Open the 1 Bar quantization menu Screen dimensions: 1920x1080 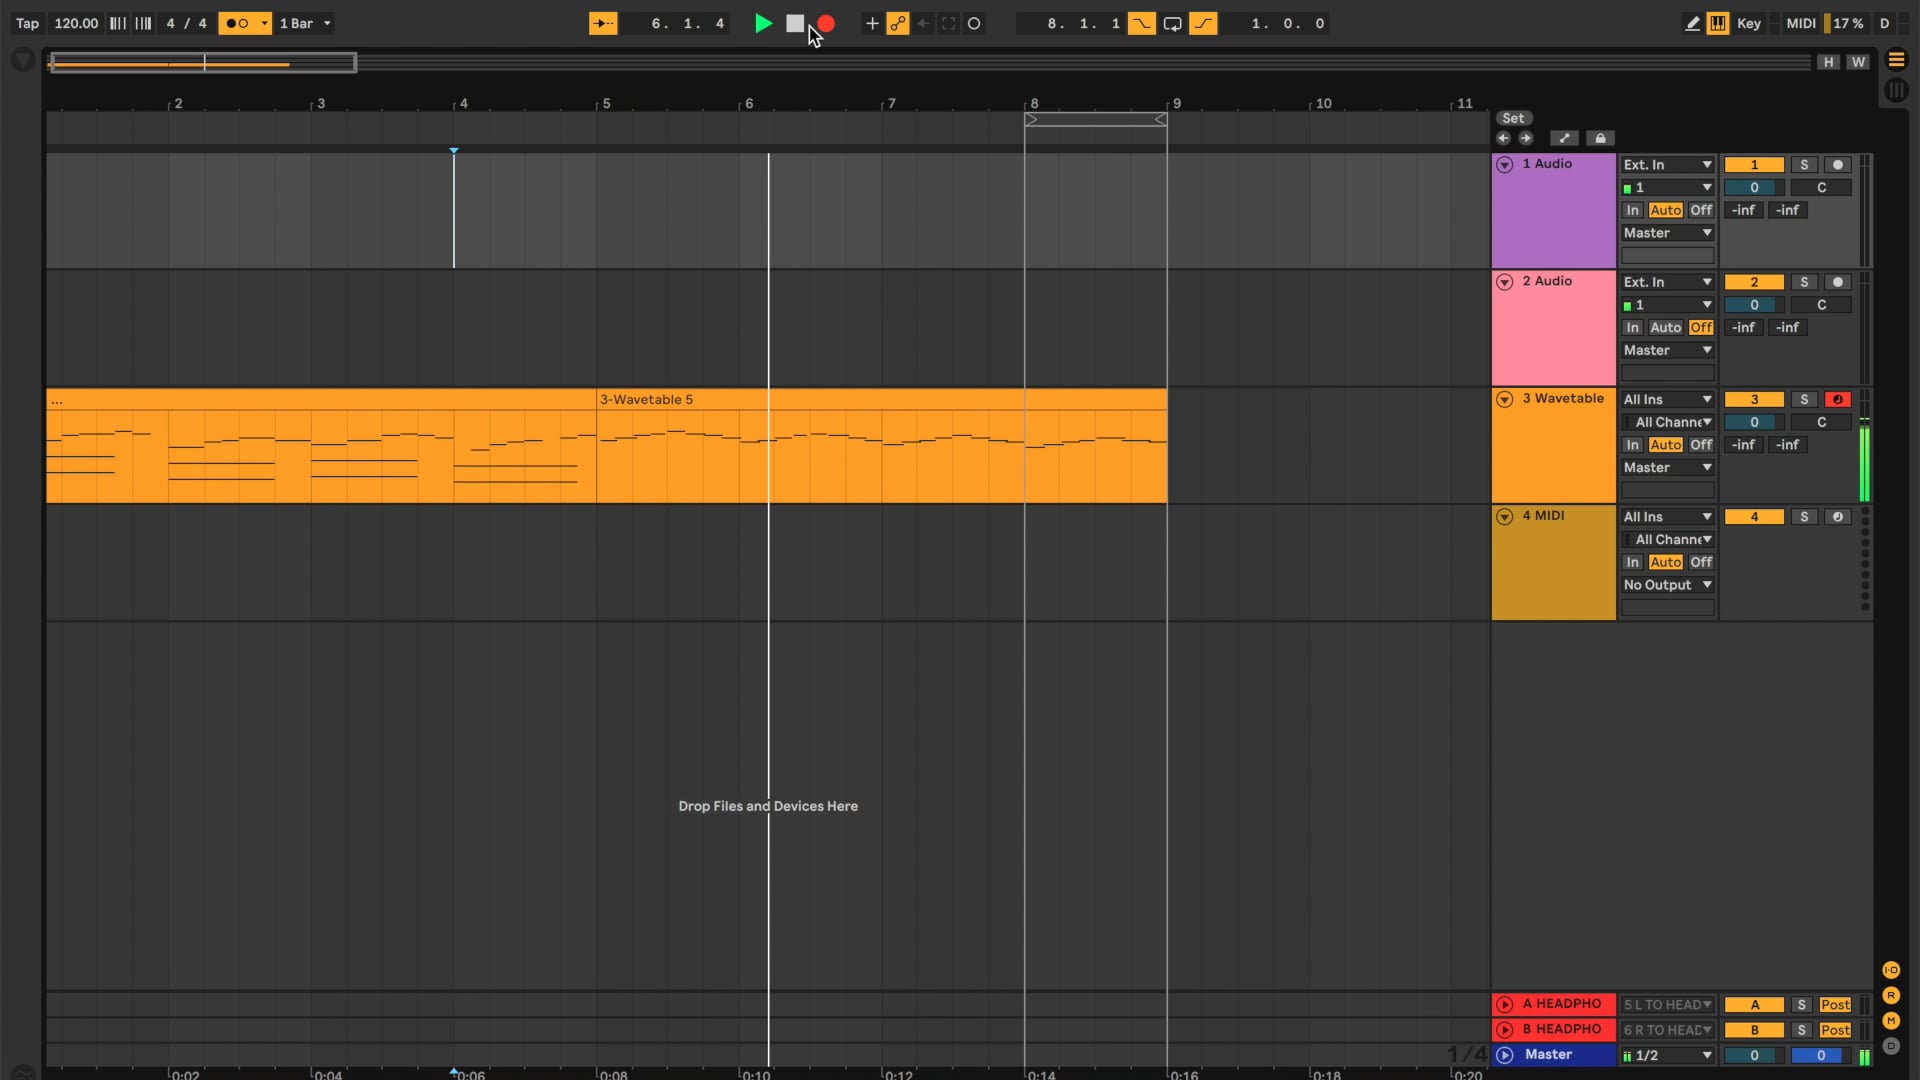[305, 23]
